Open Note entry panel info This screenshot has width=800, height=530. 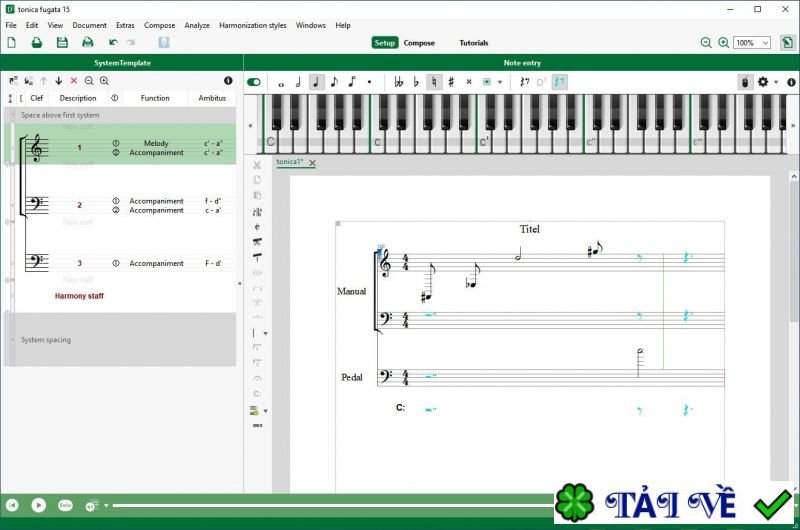pyautogui.click(x=791, y=82)
